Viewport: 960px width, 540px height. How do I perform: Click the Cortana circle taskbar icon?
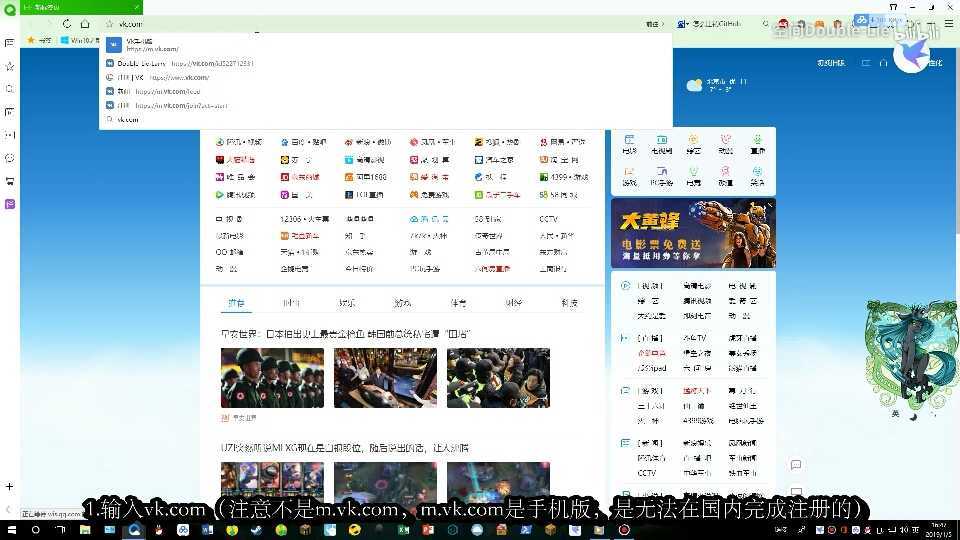[36, 530]
